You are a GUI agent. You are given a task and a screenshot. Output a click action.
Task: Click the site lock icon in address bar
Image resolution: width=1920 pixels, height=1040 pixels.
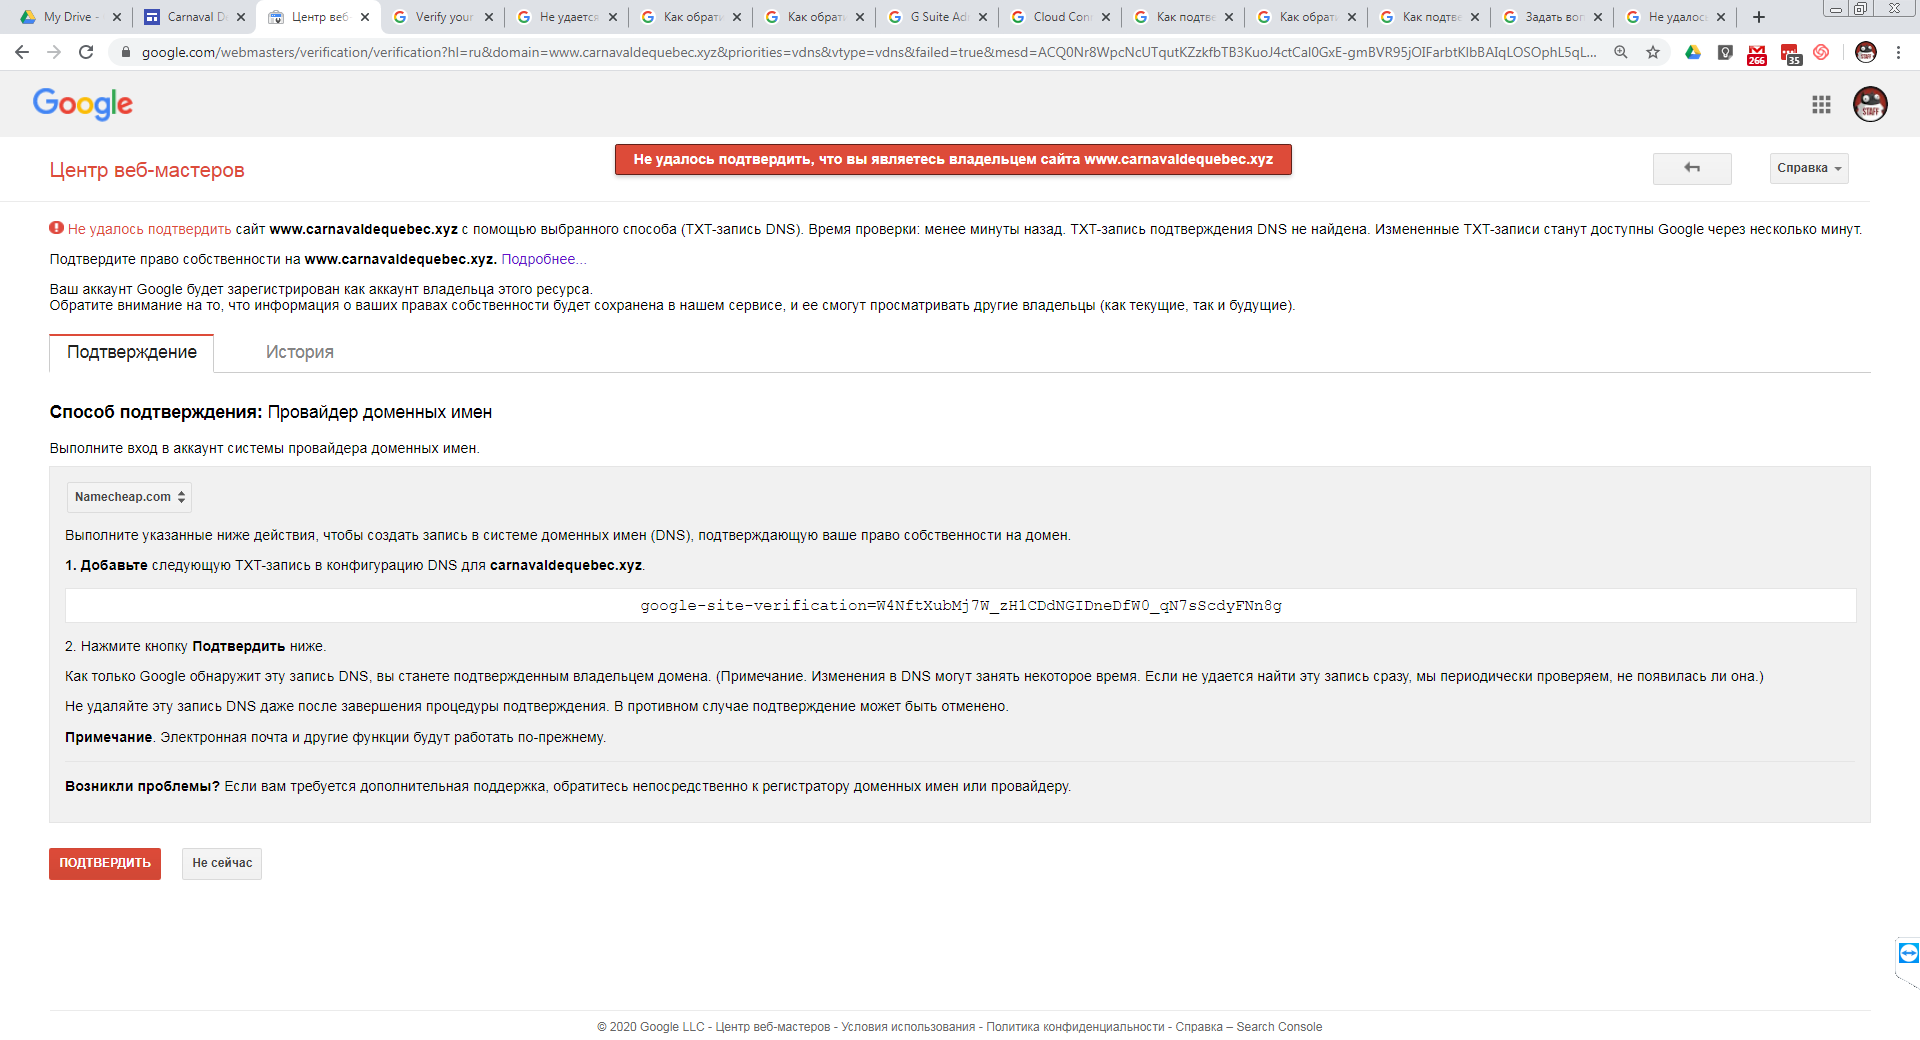click(x=125, y=52)
